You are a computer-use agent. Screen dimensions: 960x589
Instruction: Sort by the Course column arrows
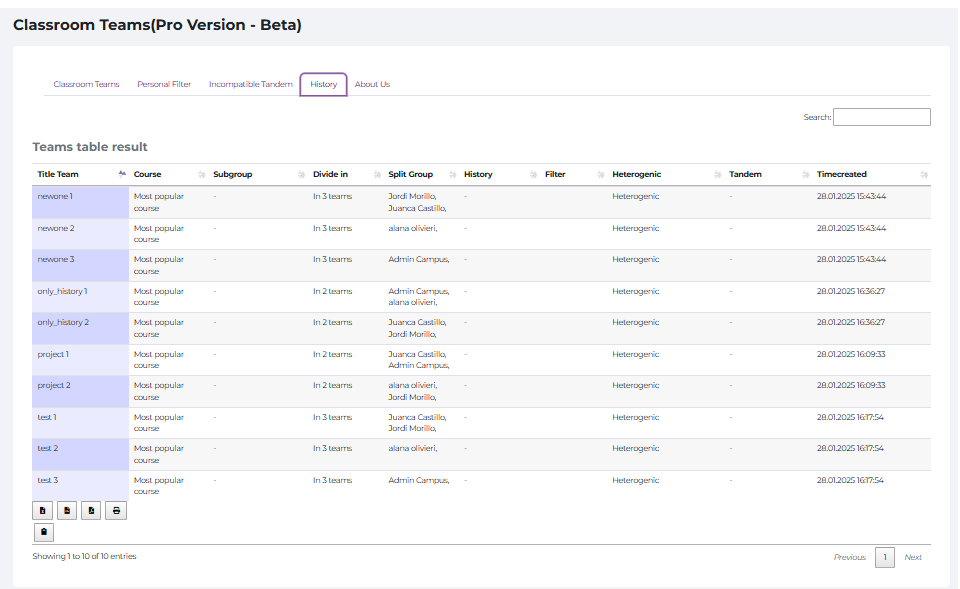(202, 175)
